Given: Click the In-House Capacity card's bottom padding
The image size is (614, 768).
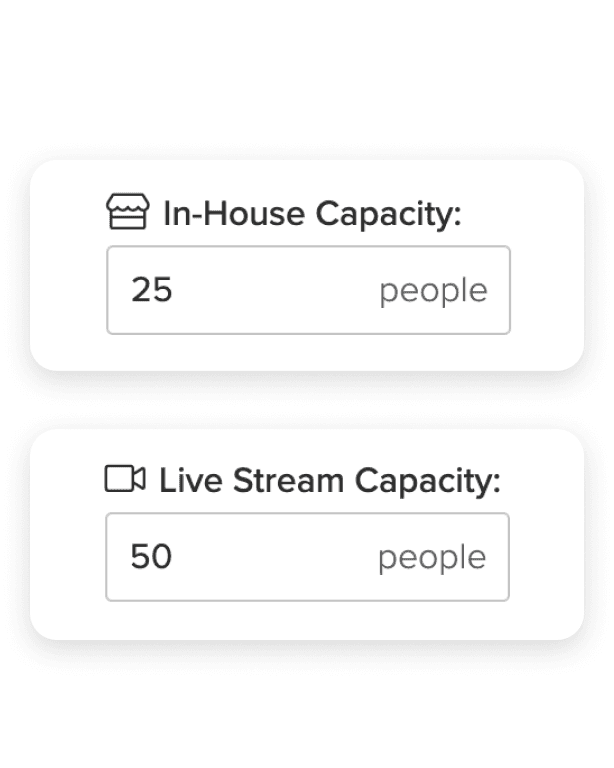Looking at the screenshot, I should tap(307, 353).
